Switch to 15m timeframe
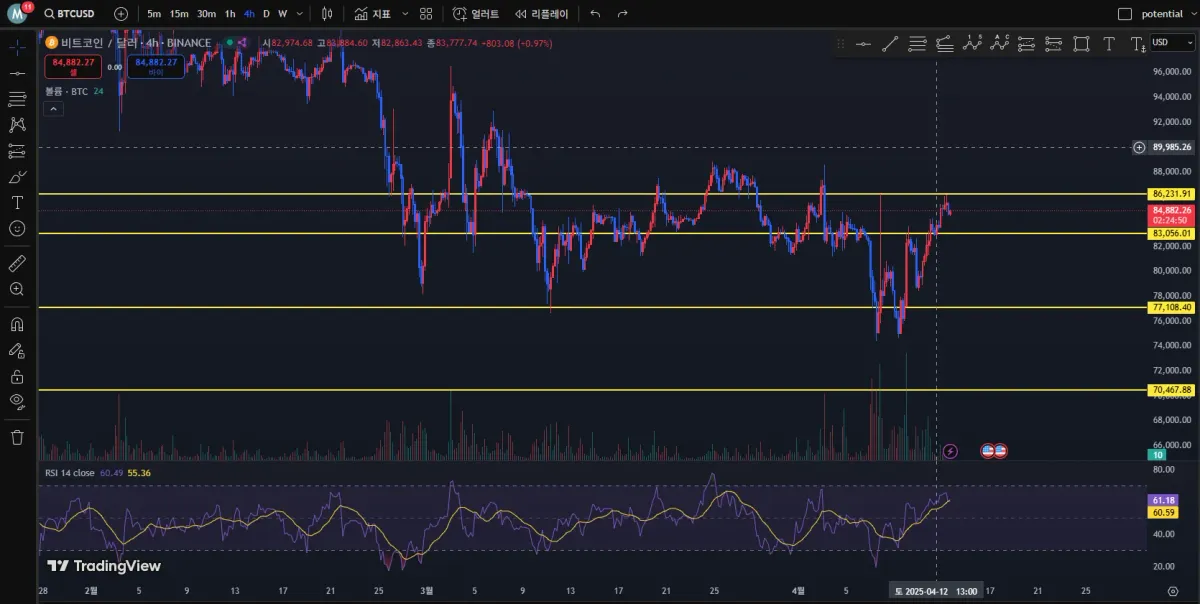 [x=179, y=14]
